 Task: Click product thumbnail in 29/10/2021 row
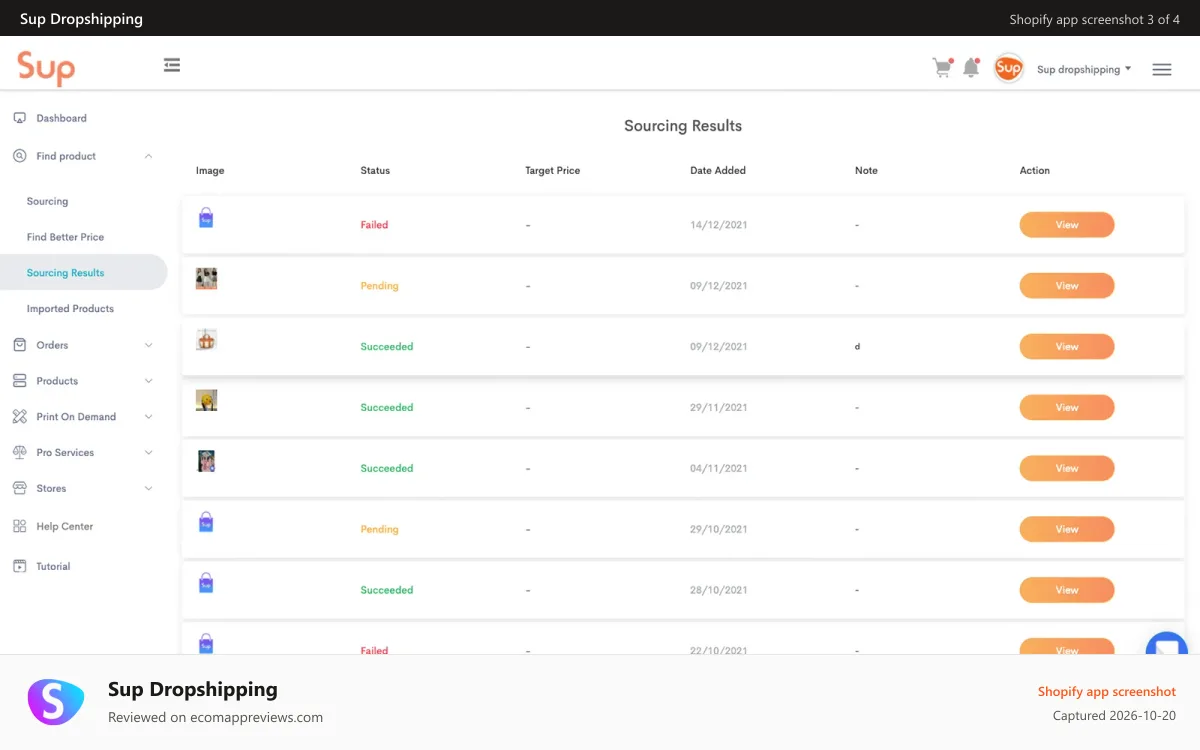206,522
